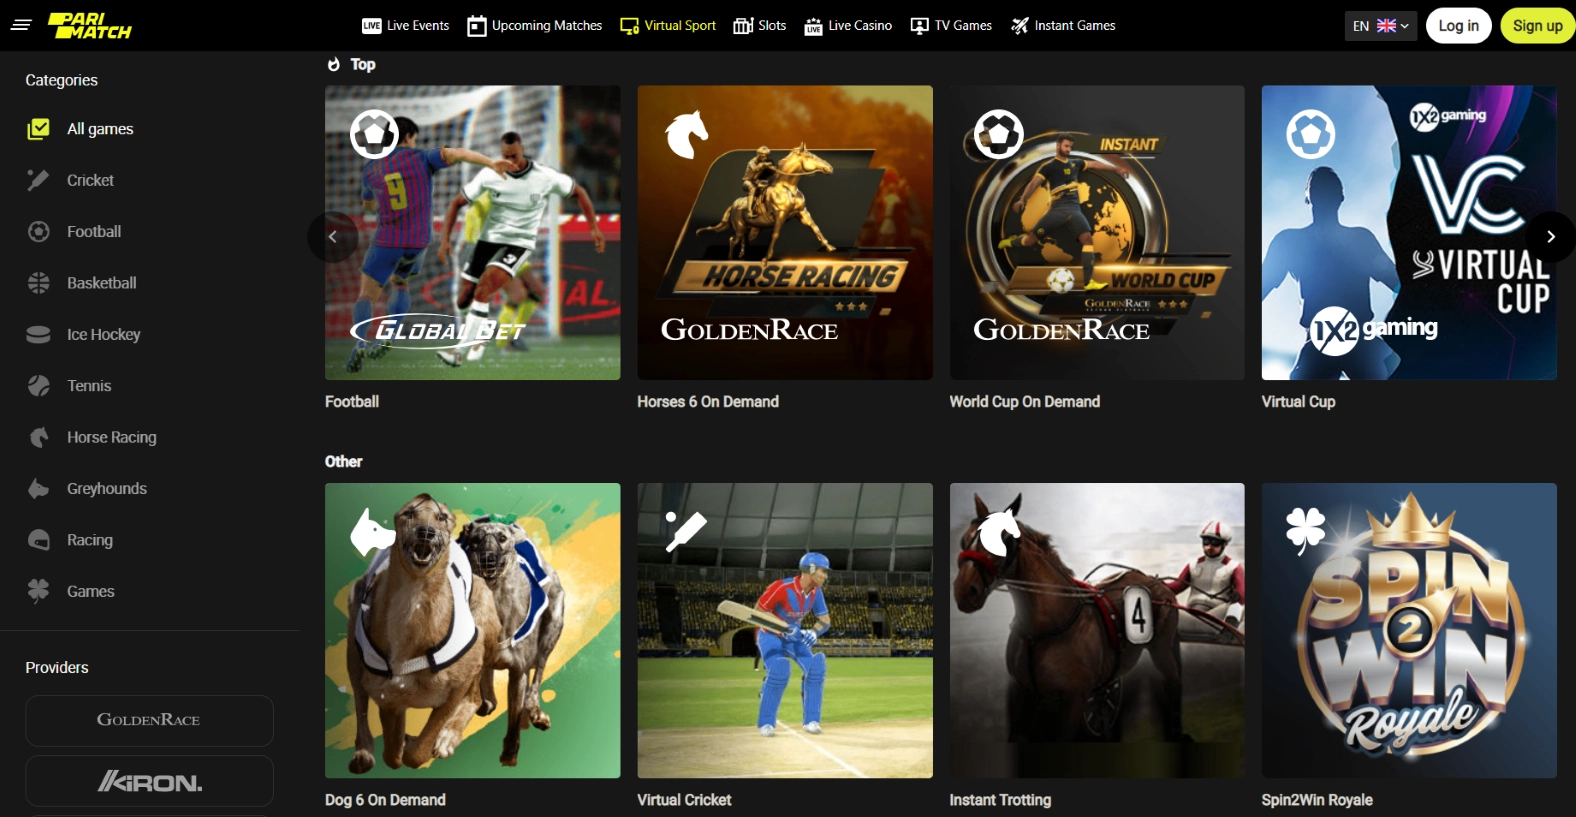Click the Spin2Win Royale title text
This screenshot has width=1576, height=817.
[1317, 800]
